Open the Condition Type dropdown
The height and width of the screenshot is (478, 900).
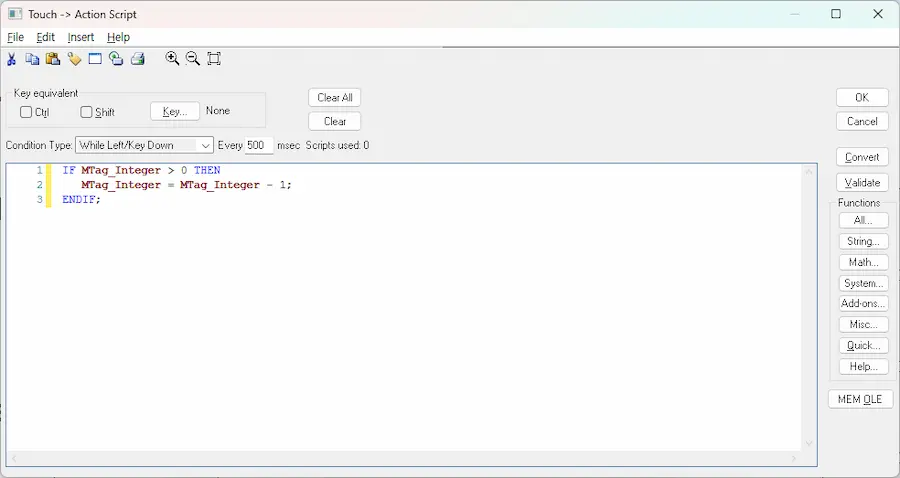144,145
